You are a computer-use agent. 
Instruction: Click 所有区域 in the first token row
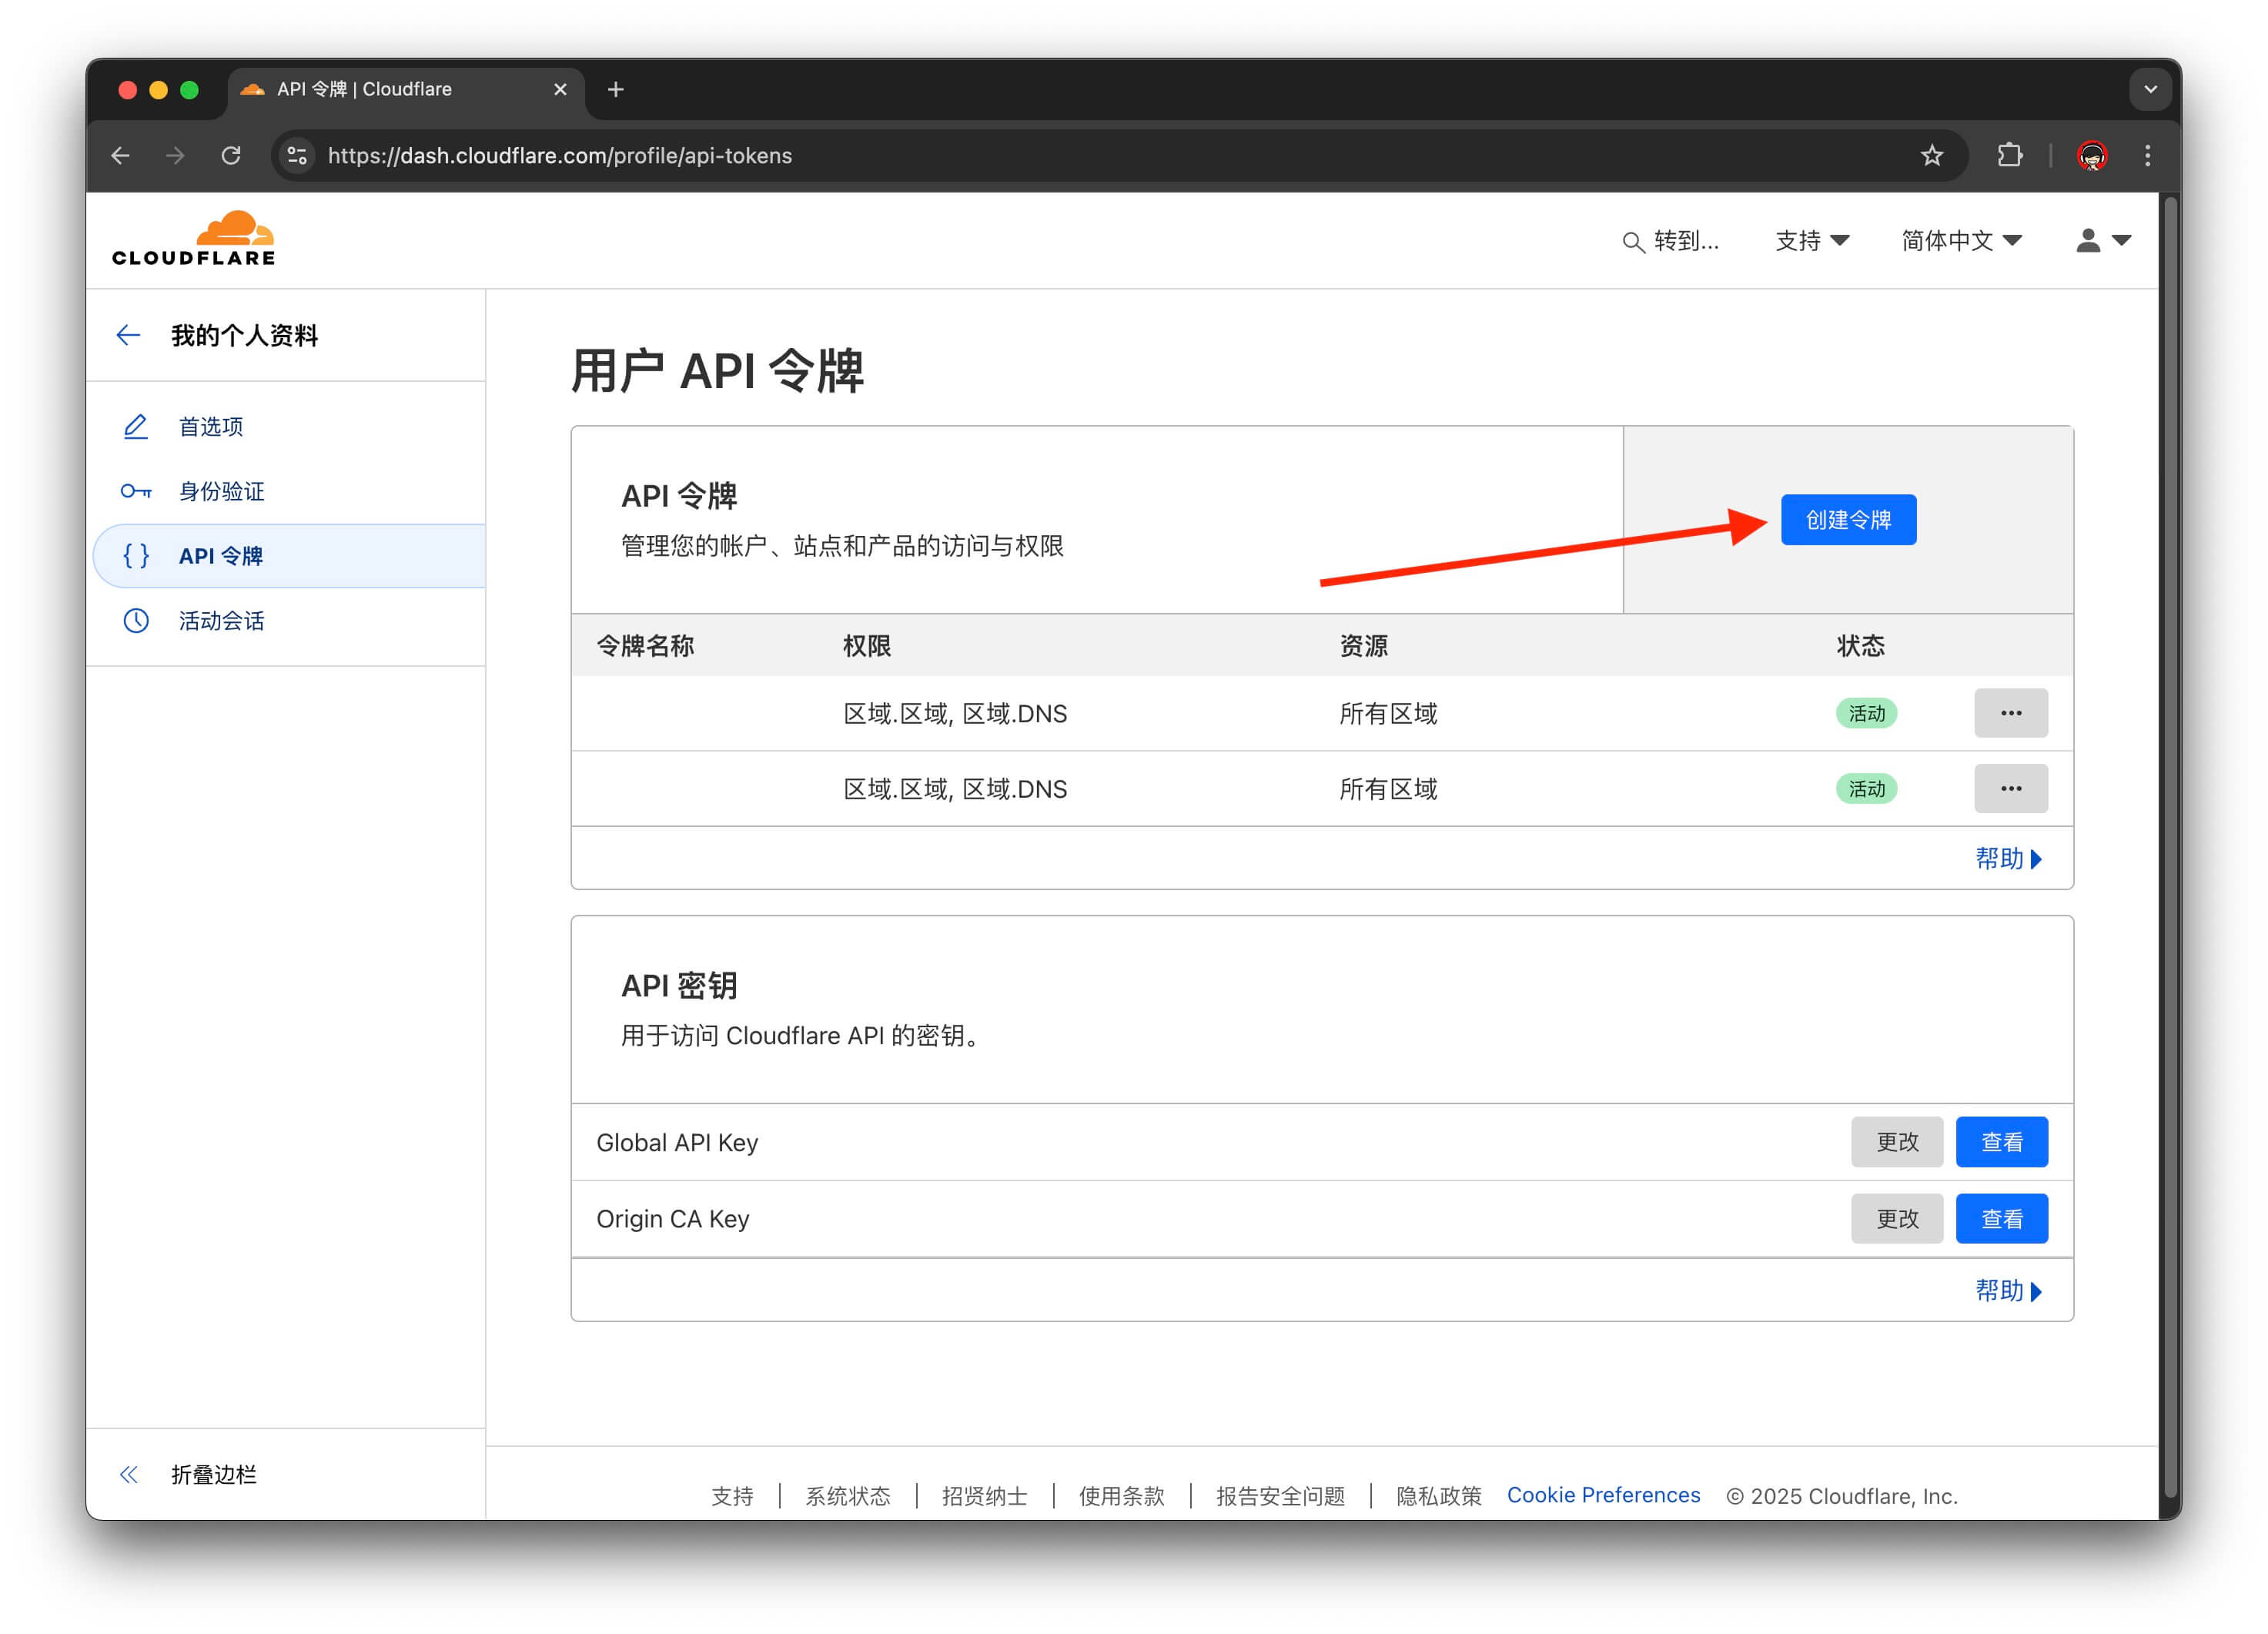tap(1388, 714)
